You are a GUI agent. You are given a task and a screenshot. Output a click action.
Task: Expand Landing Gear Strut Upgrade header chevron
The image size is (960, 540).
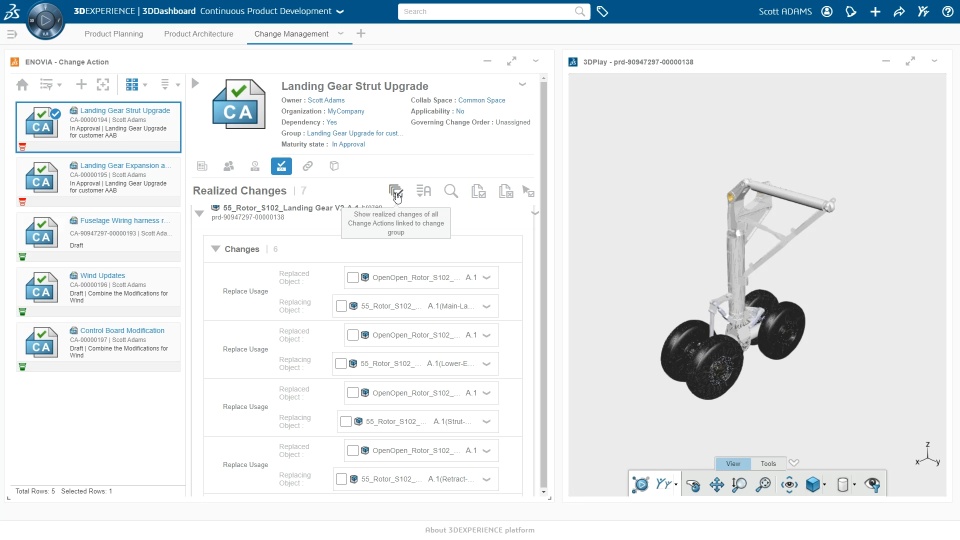(522, 84)
